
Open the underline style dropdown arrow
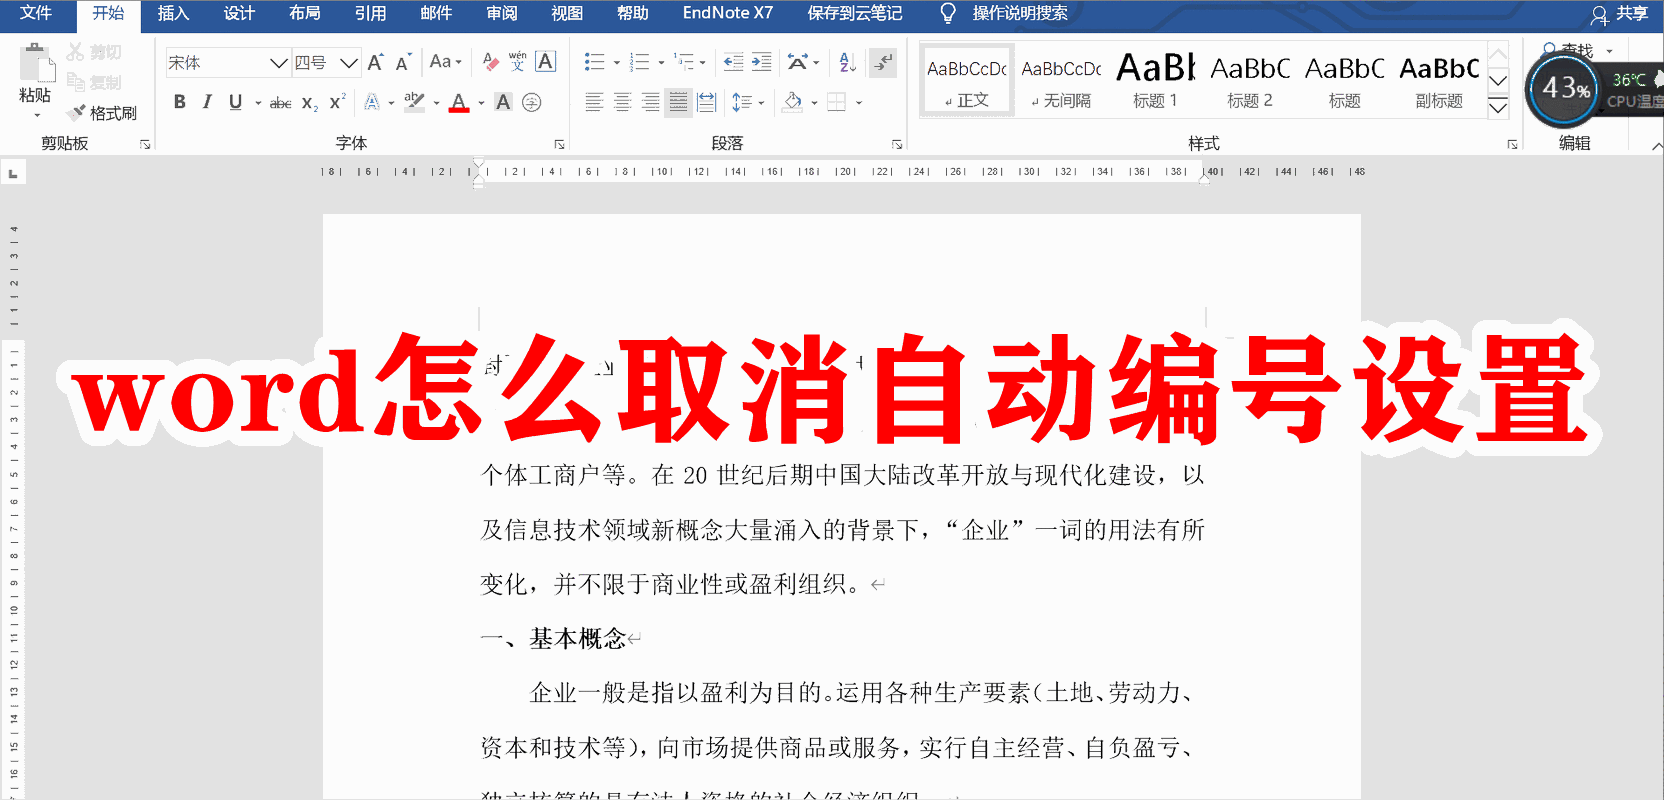point(258,103)
